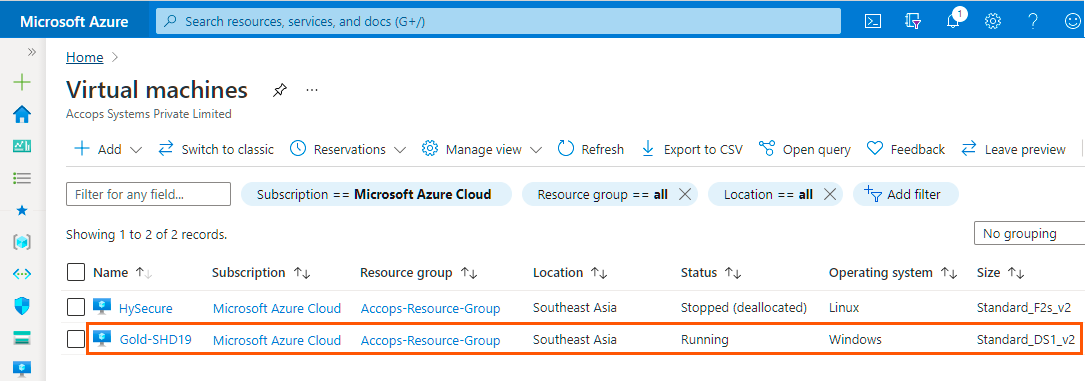Click Open query

804,149
